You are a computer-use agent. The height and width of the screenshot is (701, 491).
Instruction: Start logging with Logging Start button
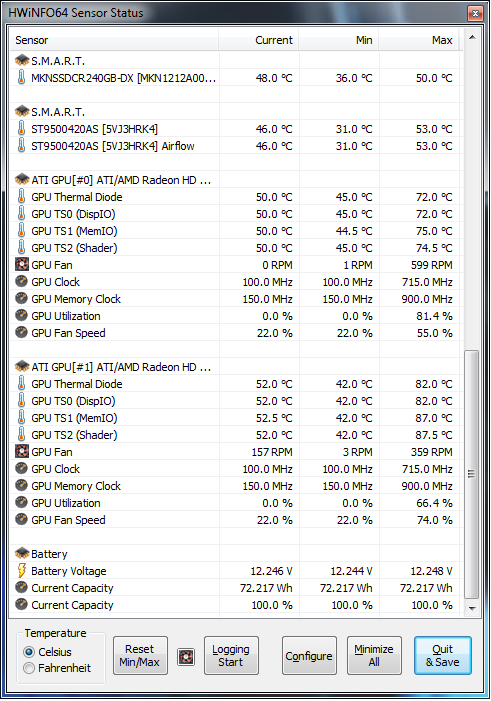pyautogui.click(x=231, y=655)
